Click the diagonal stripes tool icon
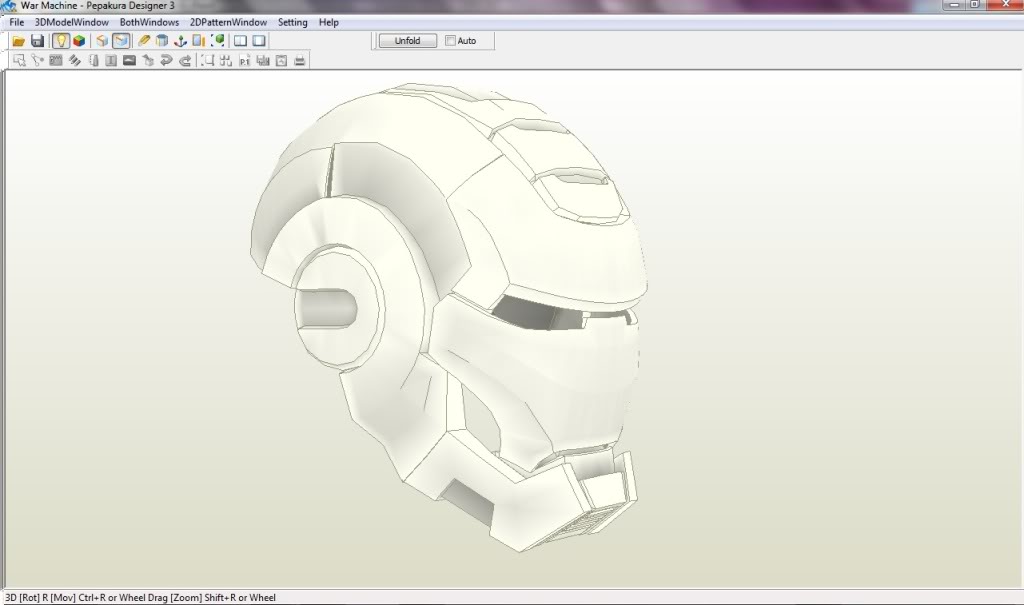 click(74, 61)
